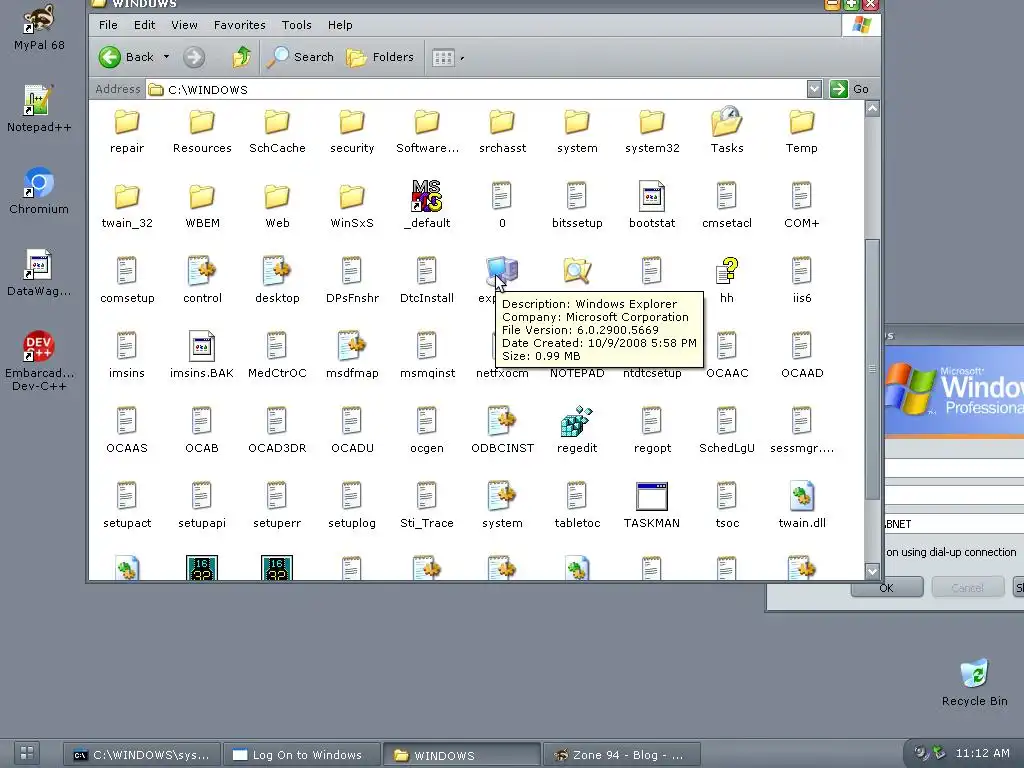Select the setupapi log file
This screenshot has height=768, width=1024.
(202, 504)
